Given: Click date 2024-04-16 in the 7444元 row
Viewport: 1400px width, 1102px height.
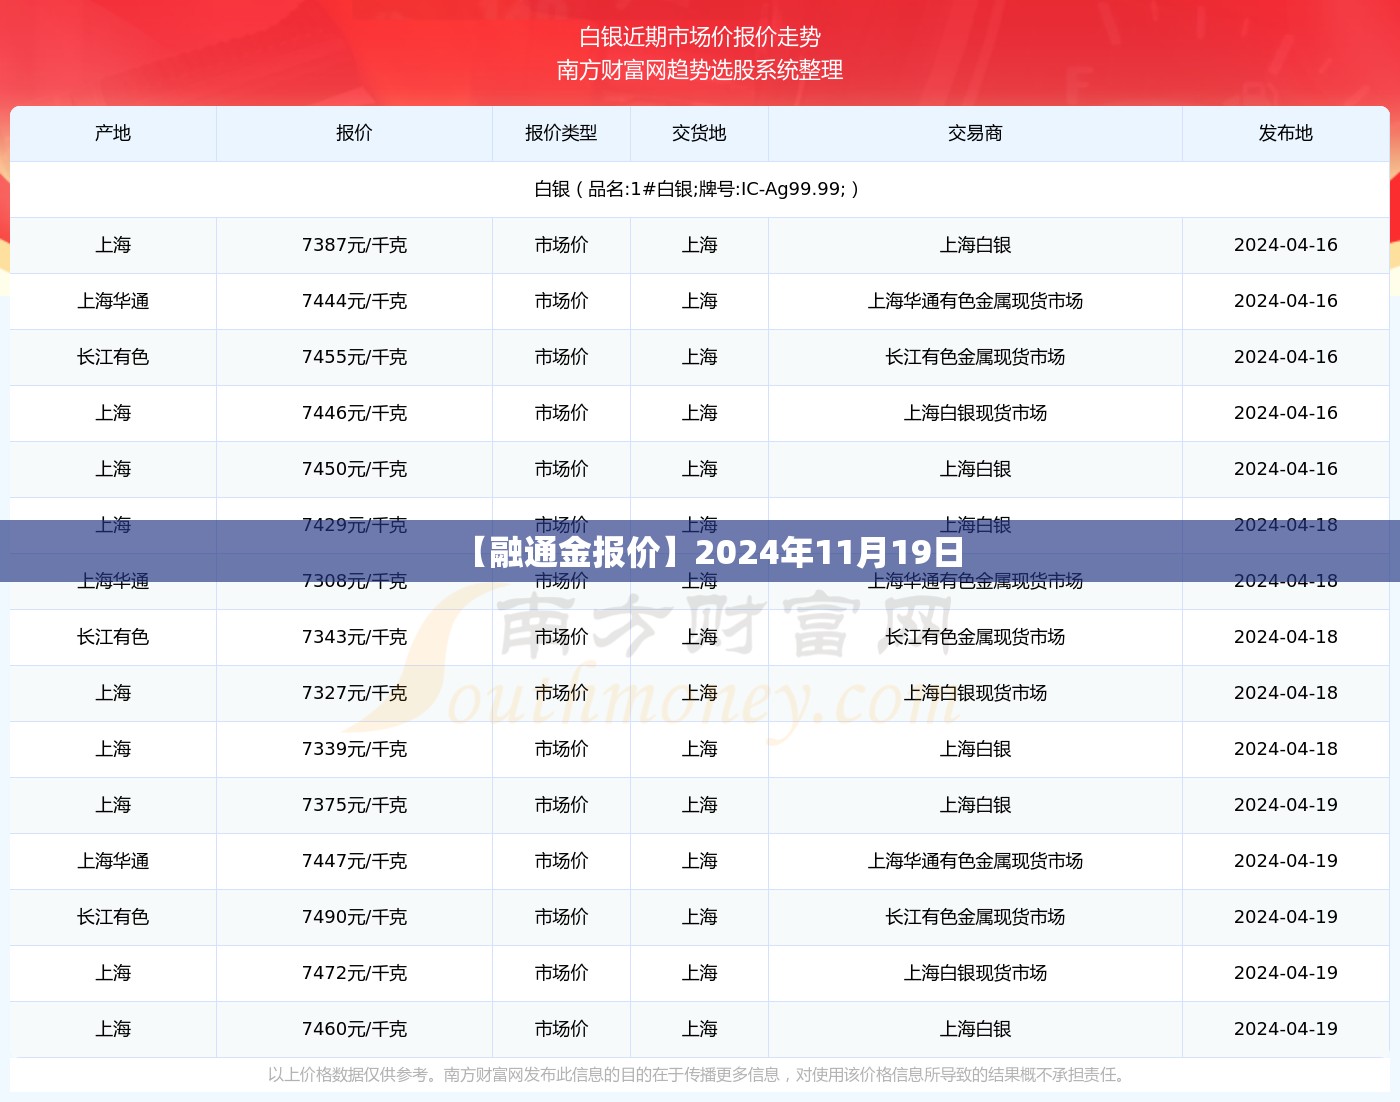Looking at the screenshot, I should (x=1285, y=301).
